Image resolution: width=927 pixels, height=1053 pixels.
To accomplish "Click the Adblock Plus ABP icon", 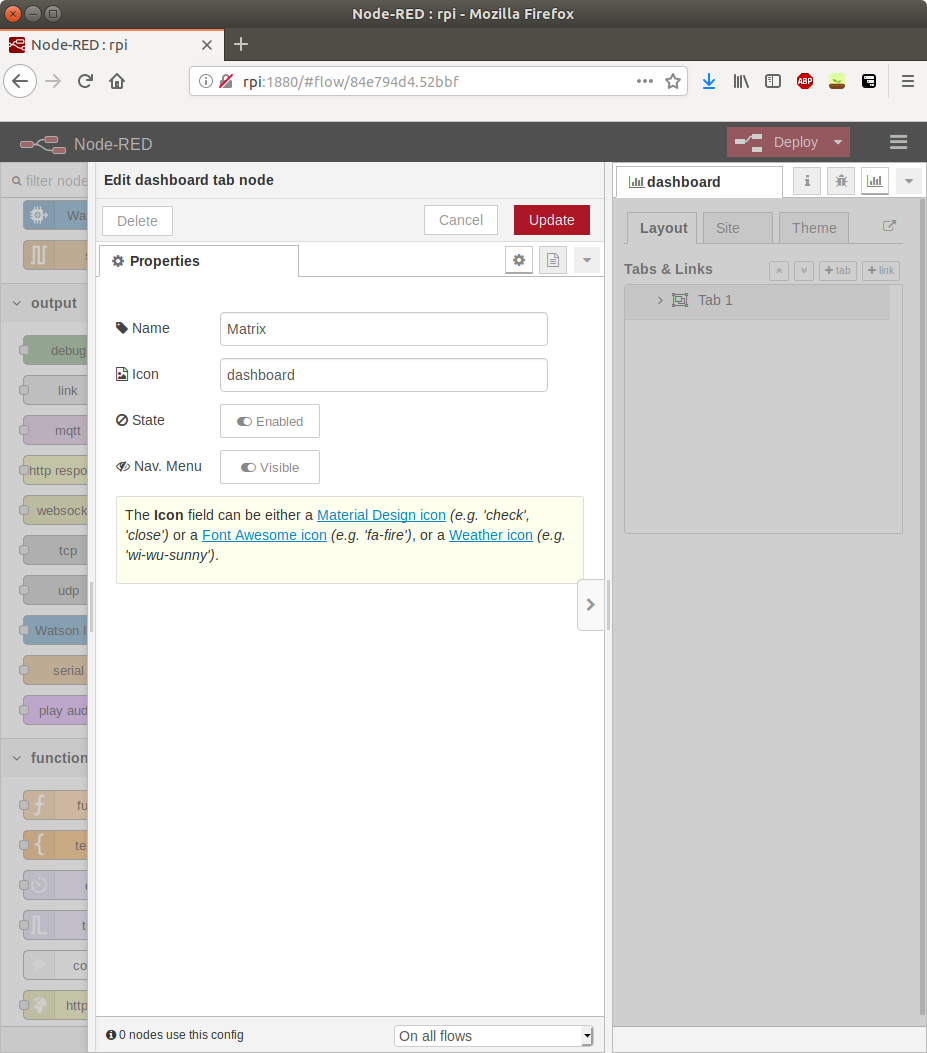I will click(805, 81).
